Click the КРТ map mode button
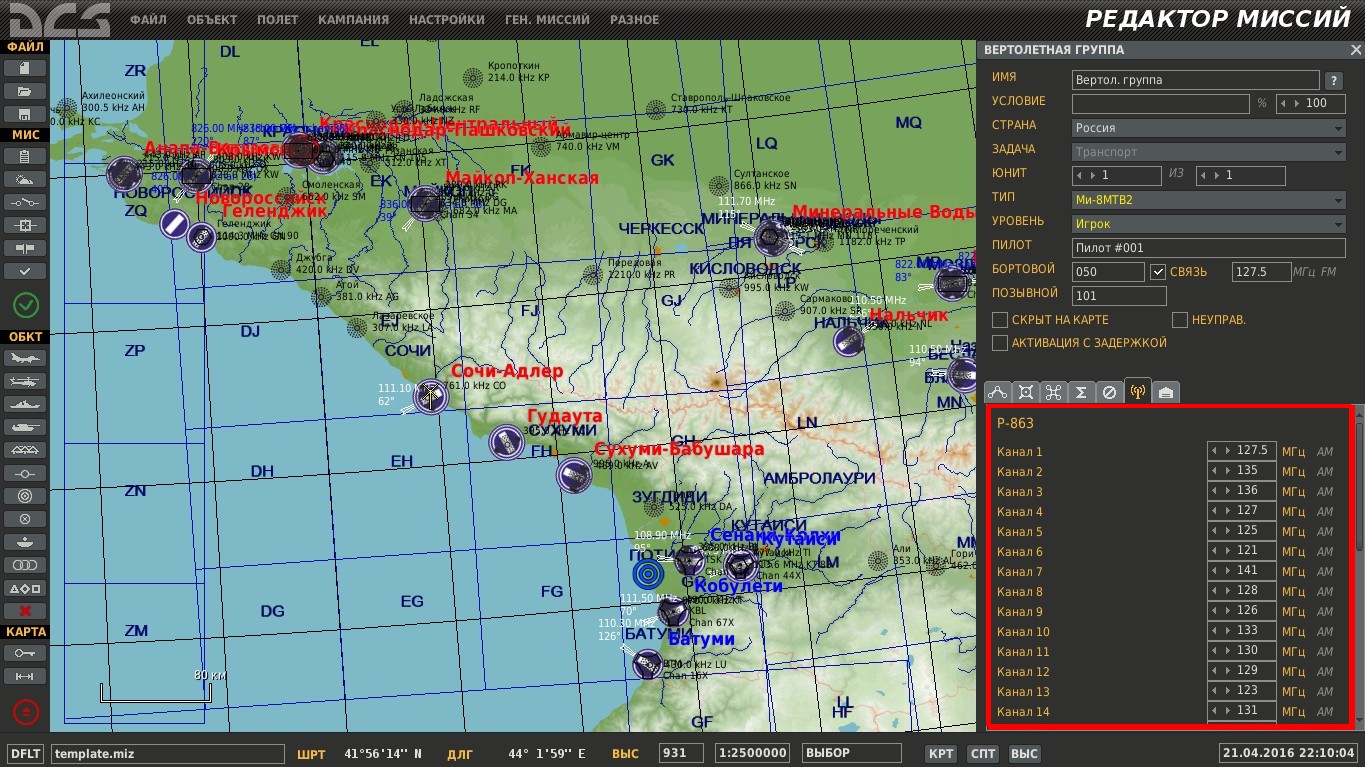The width and height of the screenshot is (1365, 767). 941,753
